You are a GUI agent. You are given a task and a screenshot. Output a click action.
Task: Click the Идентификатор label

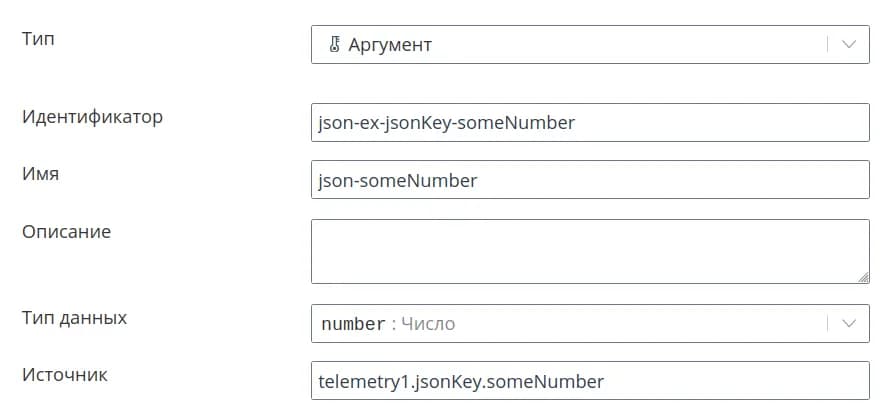click(92, 117)
